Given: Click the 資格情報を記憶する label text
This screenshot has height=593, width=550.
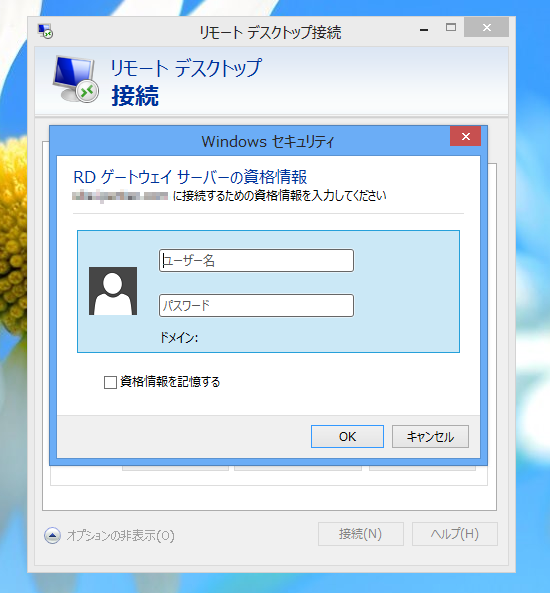Looking at the screenshot, I should click(170, 382).
